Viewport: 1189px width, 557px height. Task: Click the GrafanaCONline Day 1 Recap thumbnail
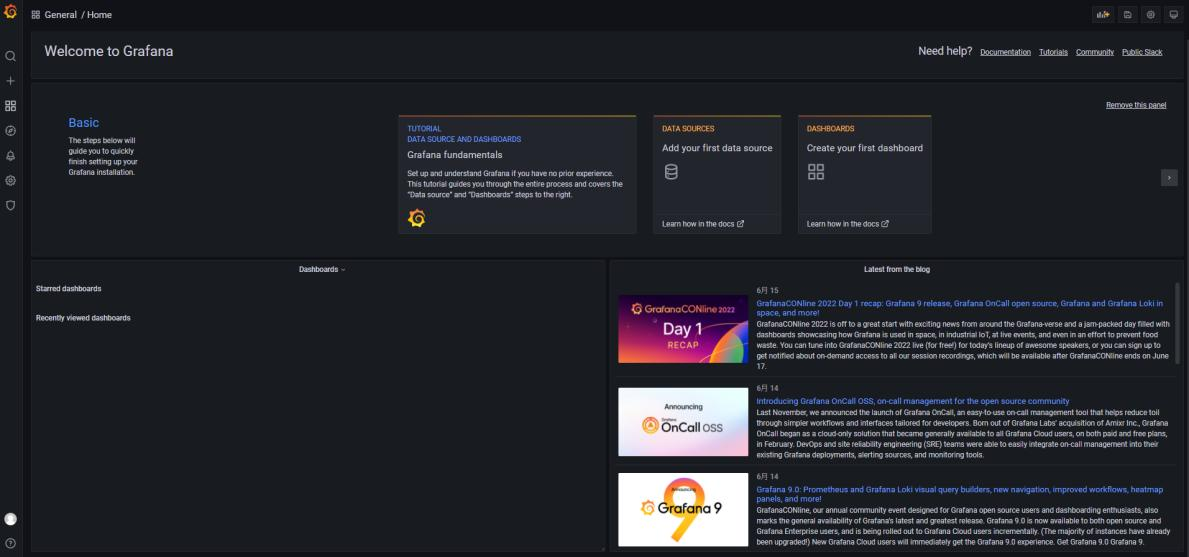pos(683,329)
